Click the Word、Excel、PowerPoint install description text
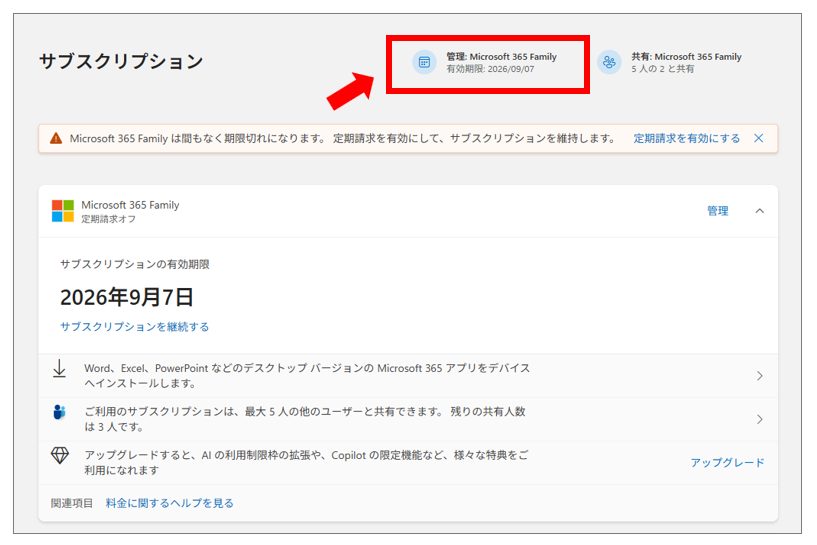Viewport: 817px width, 545px height. [x=307, y=376]
